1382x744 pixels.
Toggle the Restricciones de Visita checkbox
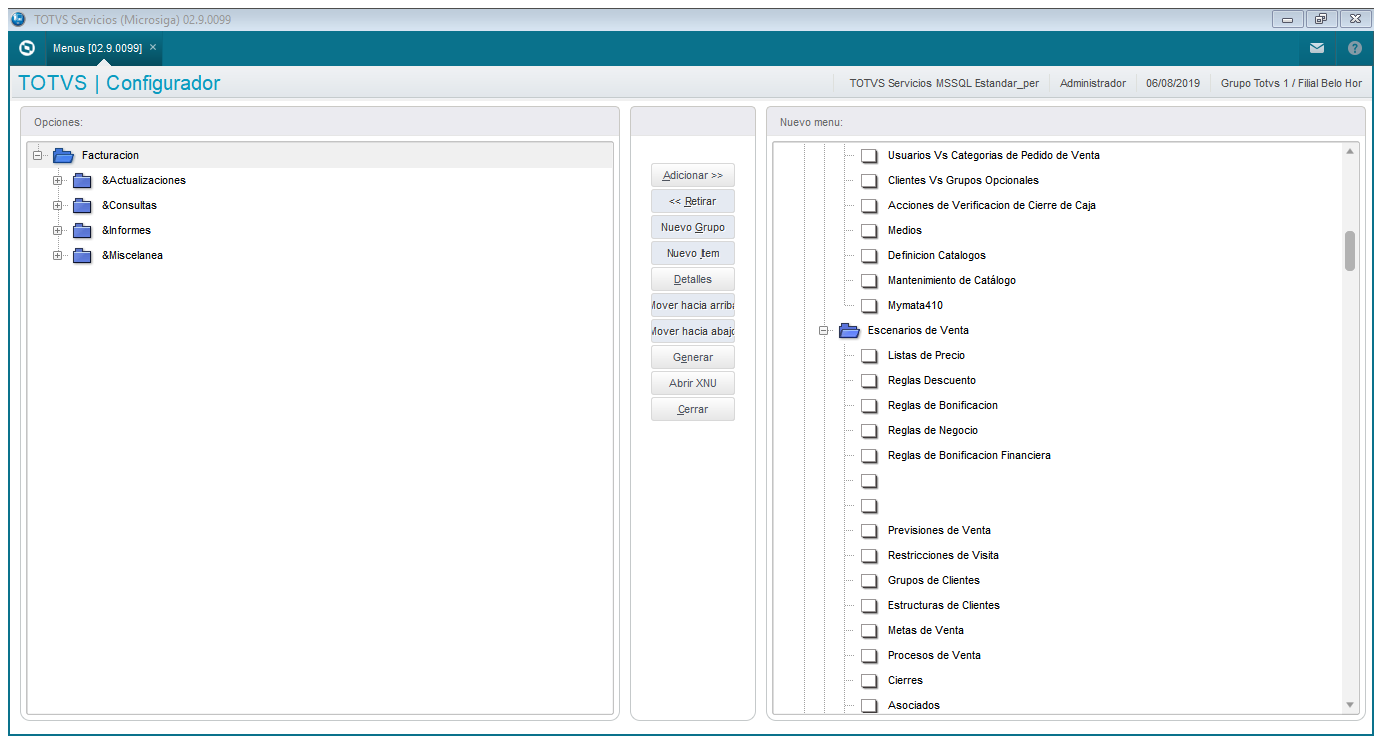(869, 555)
